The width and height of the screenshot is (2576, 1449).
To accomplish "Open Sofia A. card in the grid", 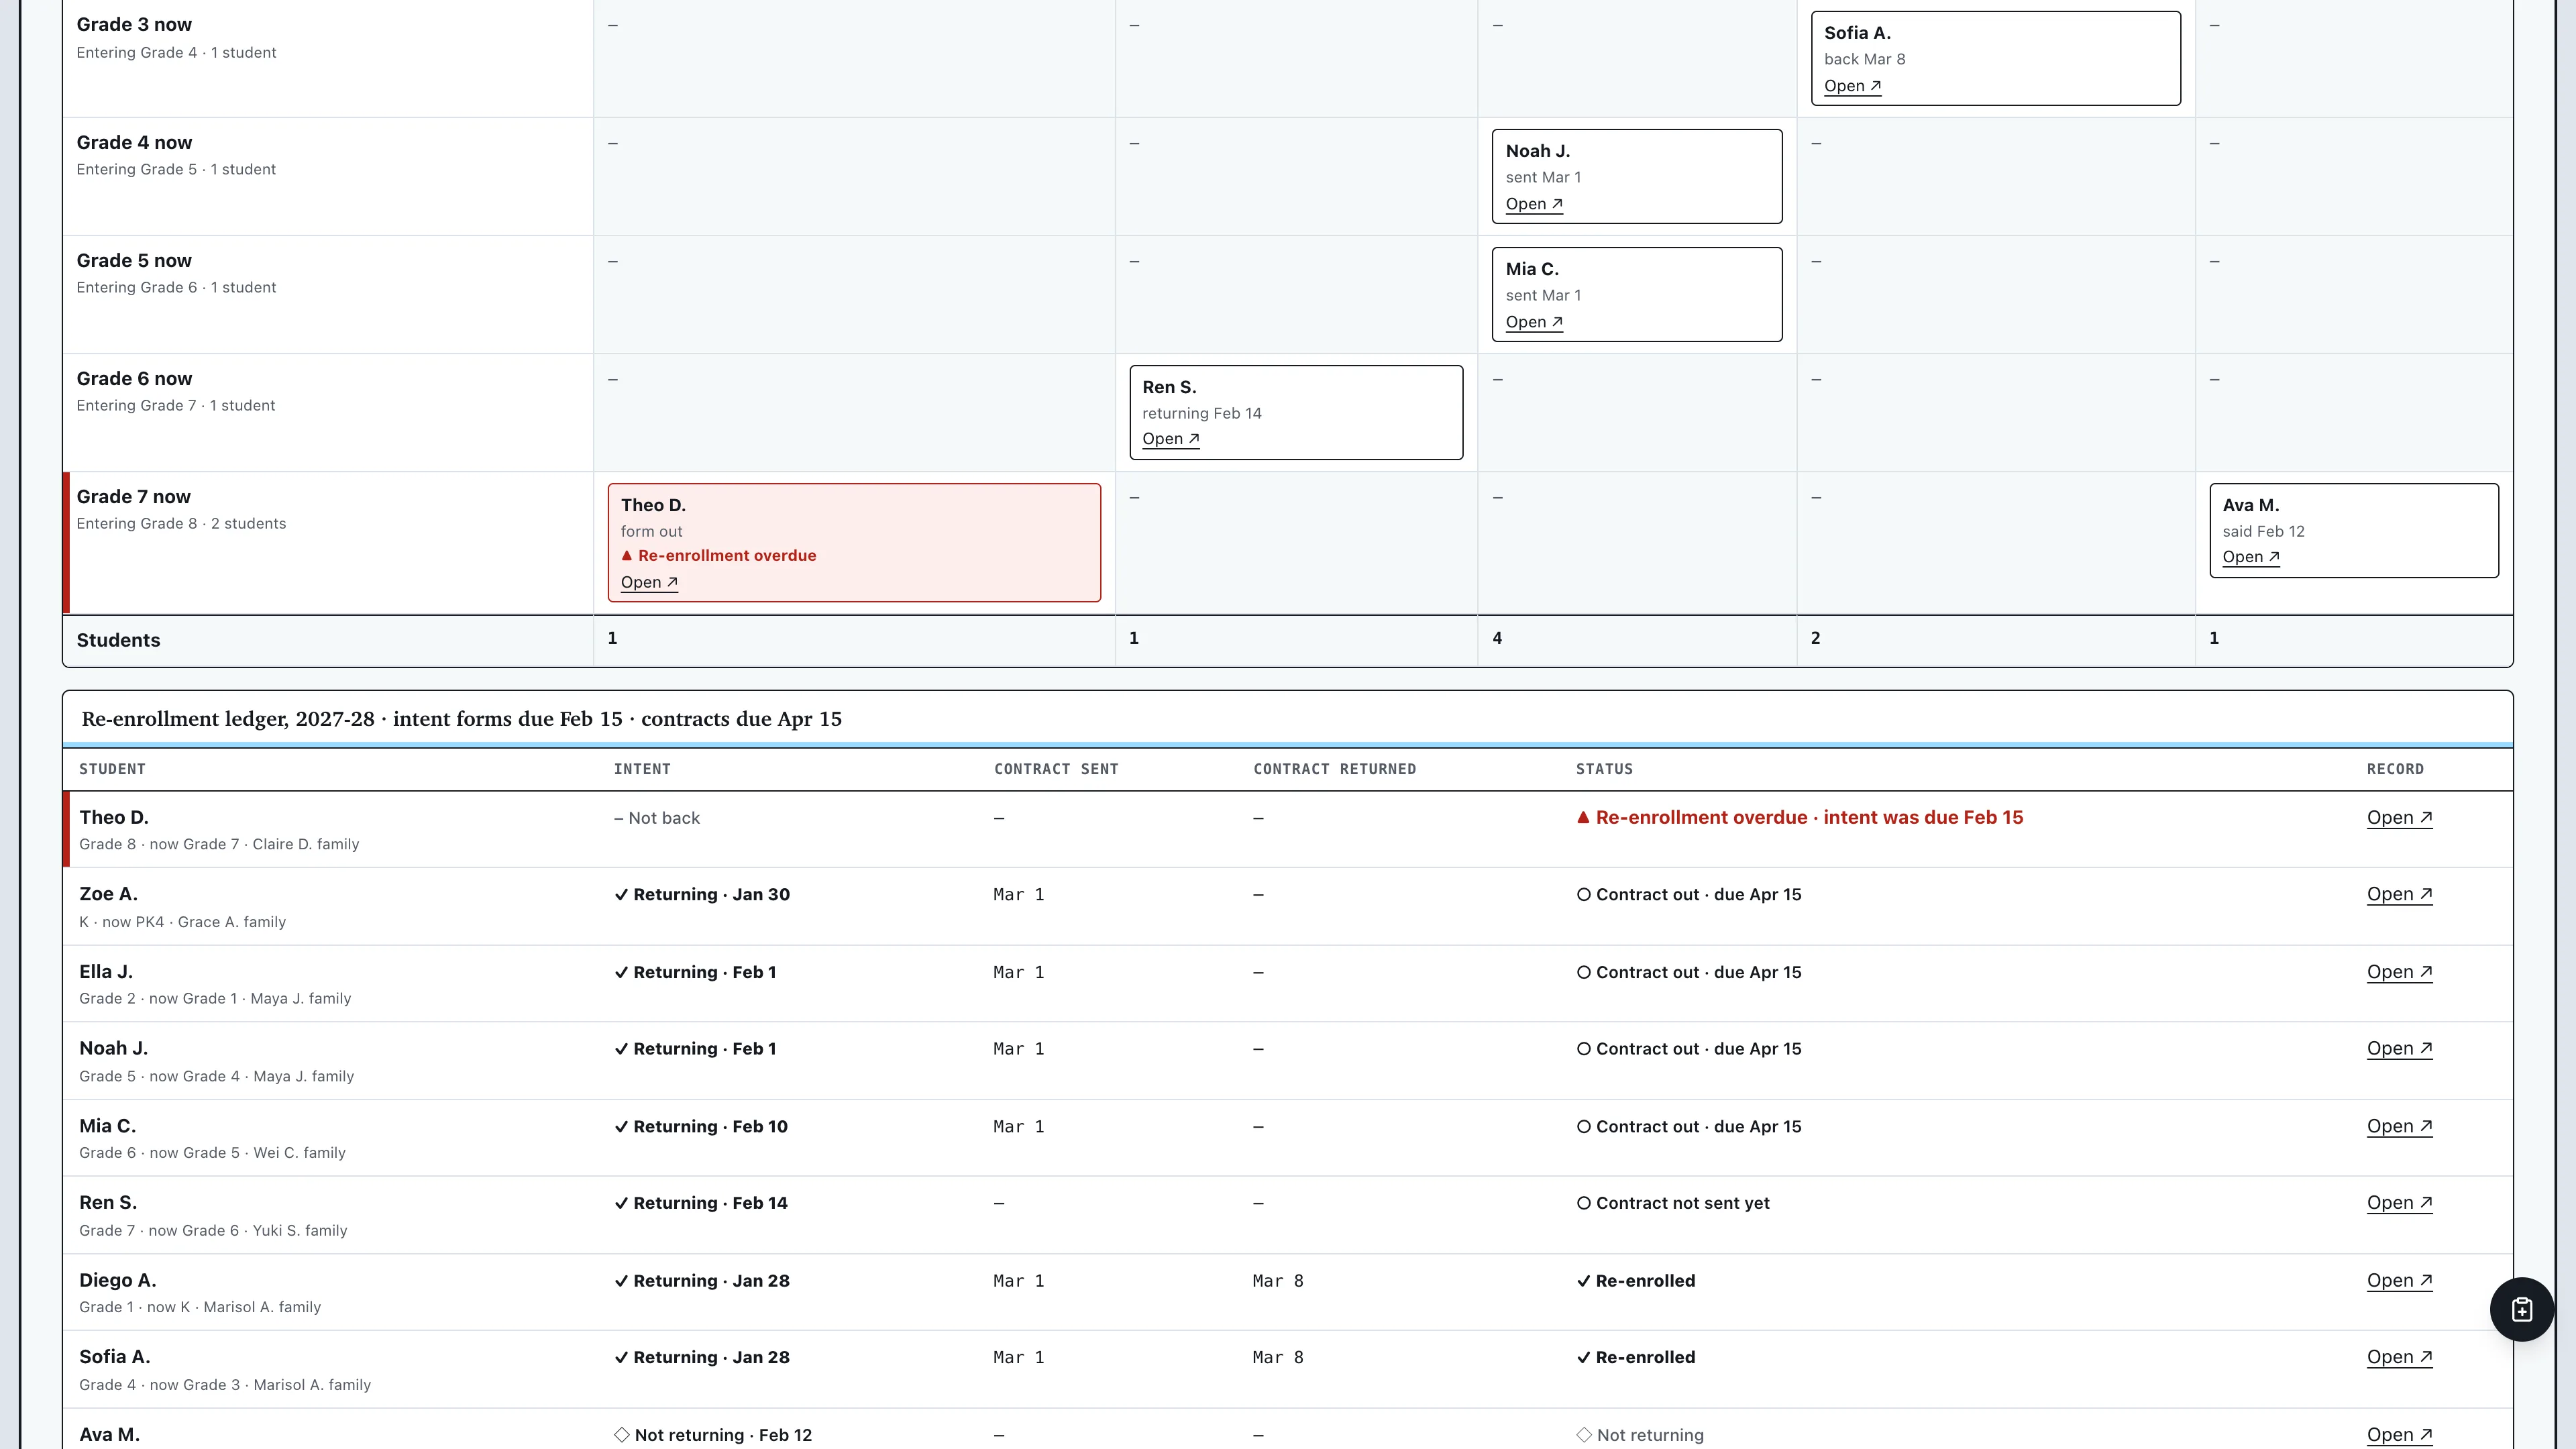I will [1852, 86].
